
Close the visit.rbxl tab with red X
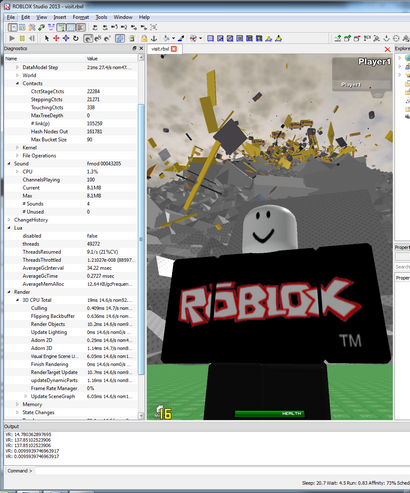pos(174,49)
